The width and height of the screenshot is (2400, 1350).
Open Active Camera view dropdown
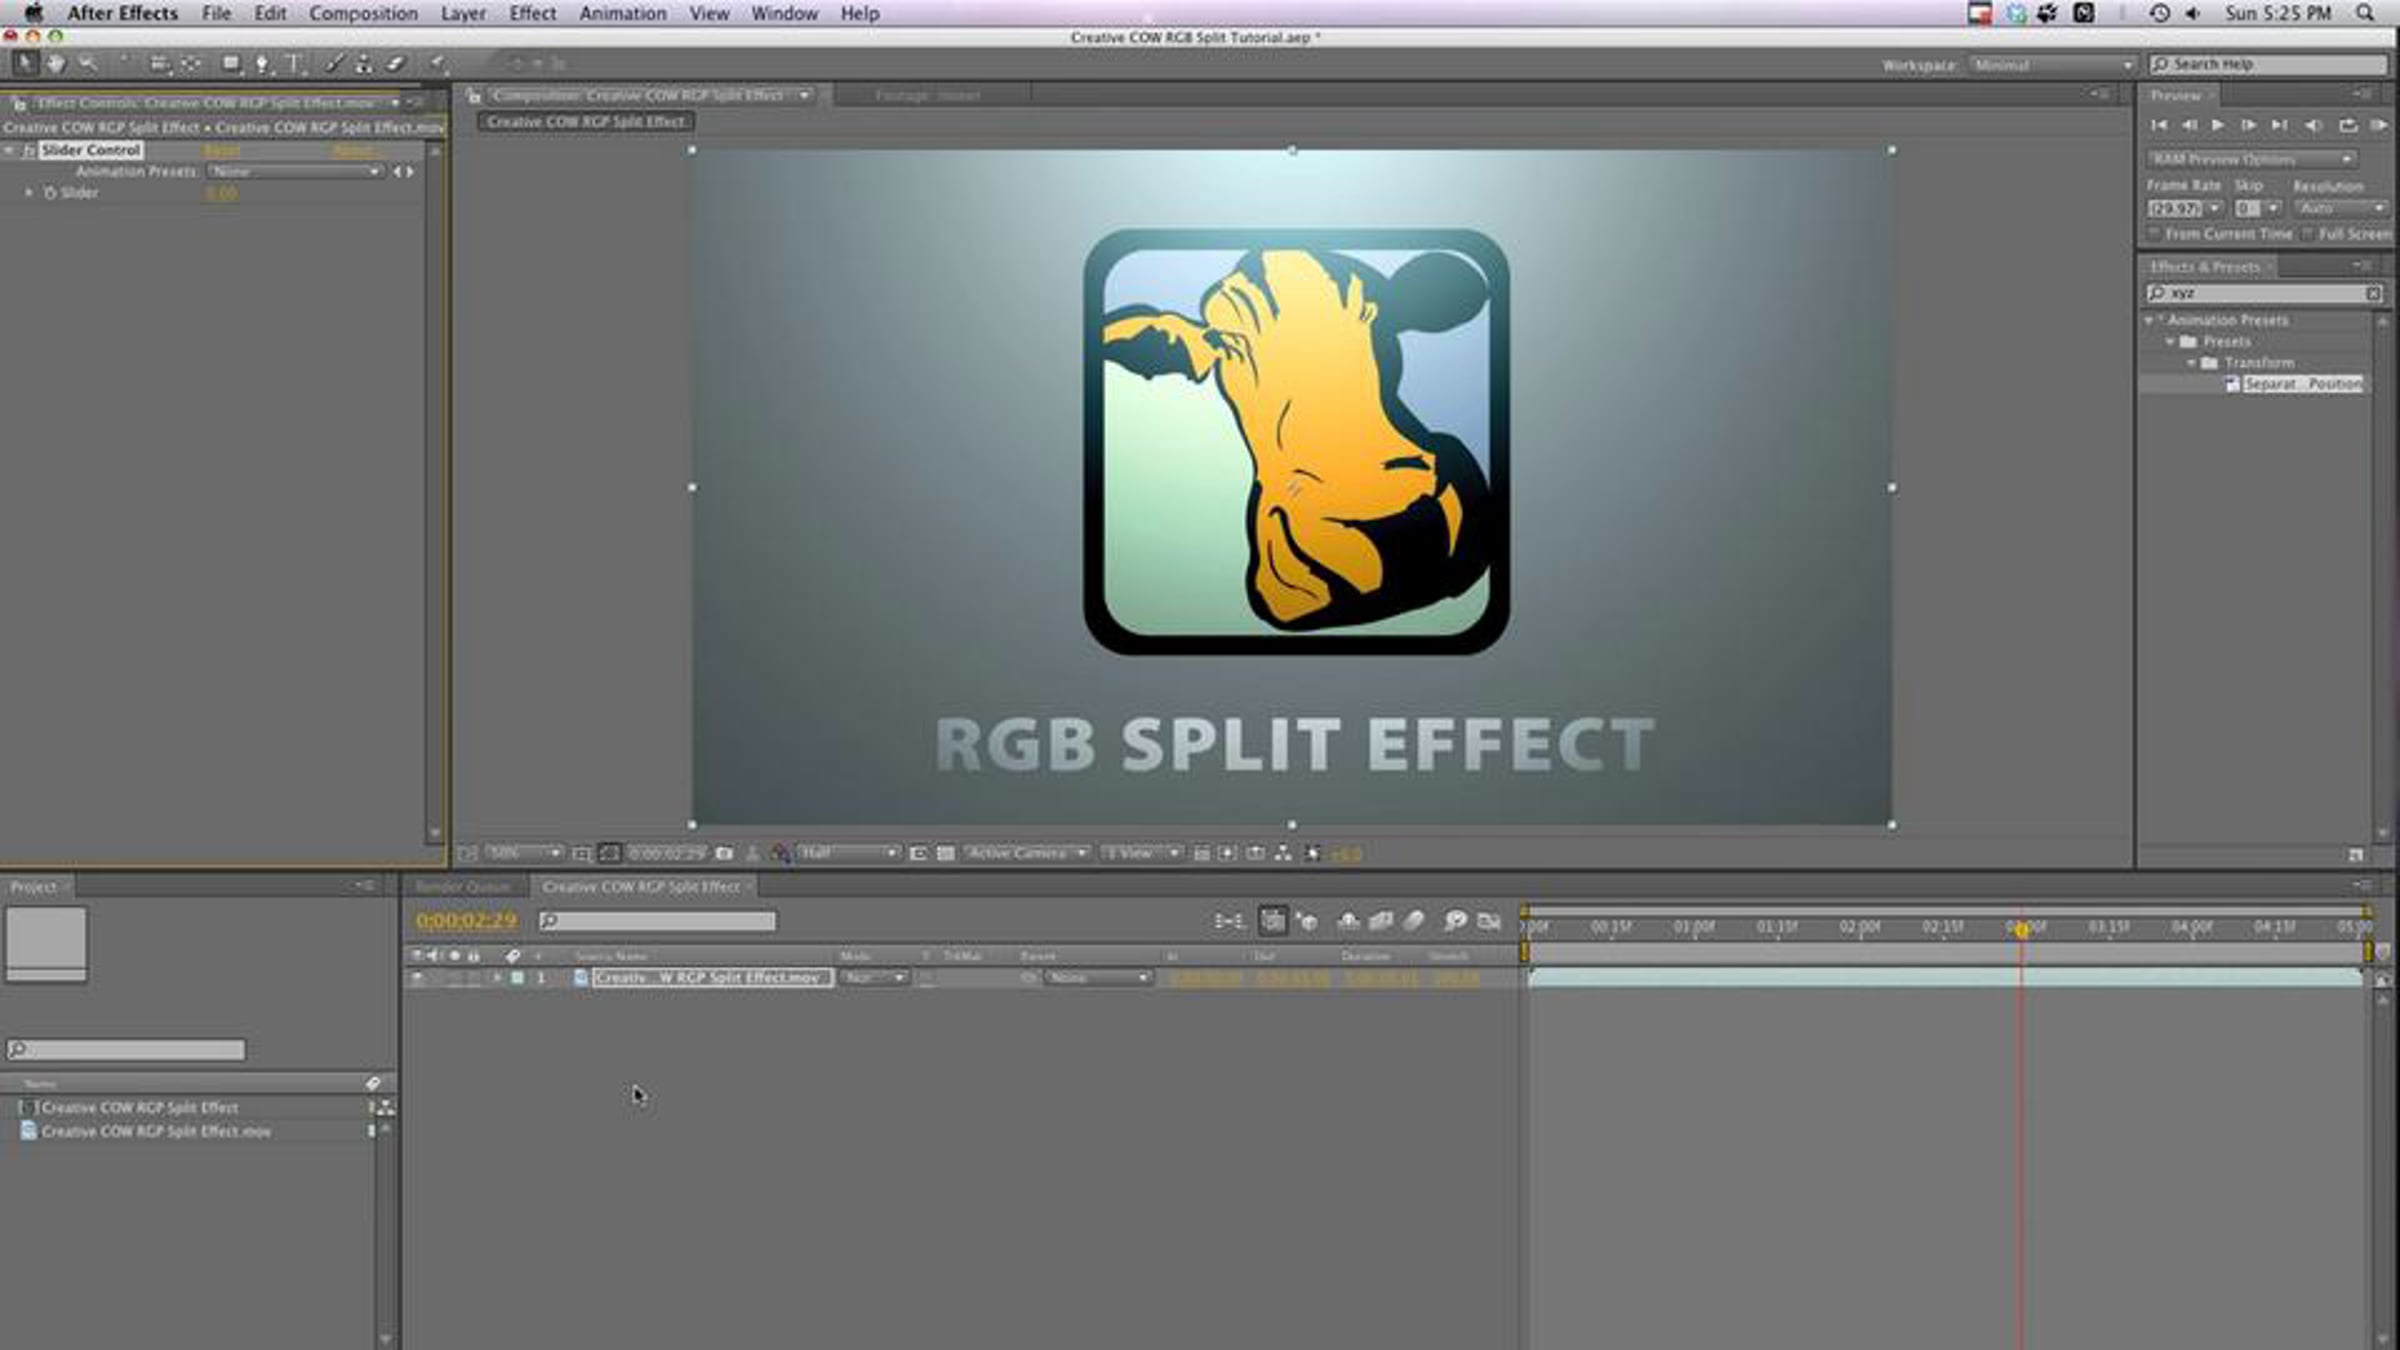point(1026,853)
